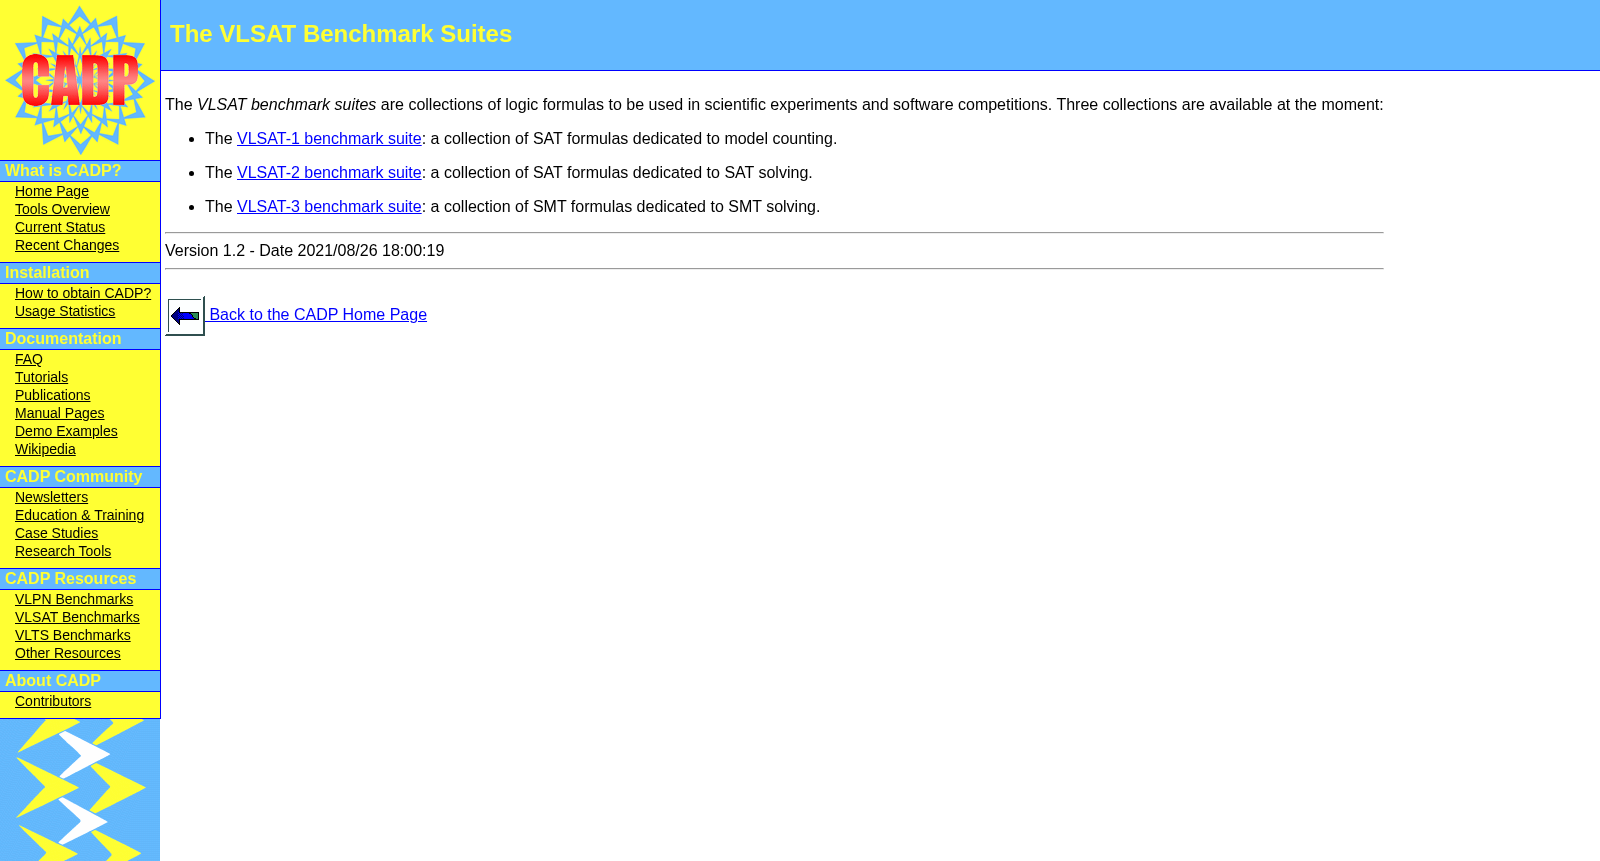1600x861 pixels.
Task: Open Demo Examples sidebar link
Action: [x=66, y=431]
